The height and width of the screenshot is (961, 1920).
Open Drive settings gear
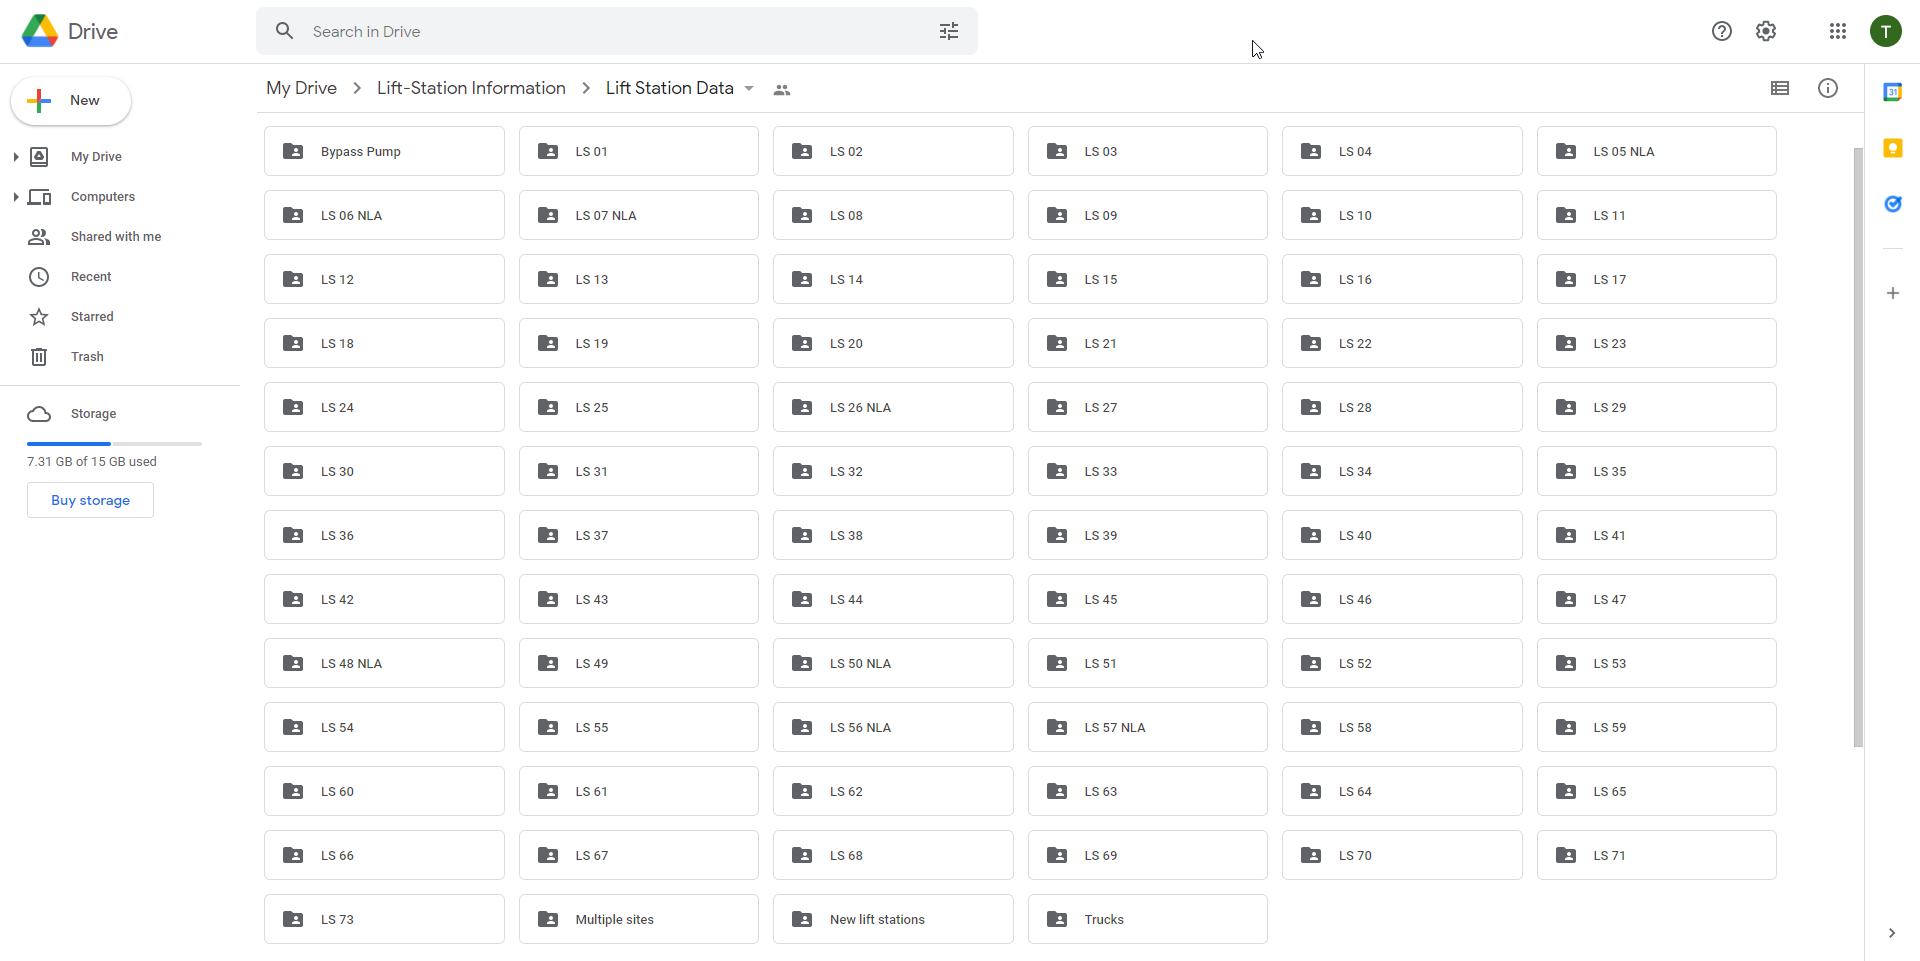[x=1766, y=32]
